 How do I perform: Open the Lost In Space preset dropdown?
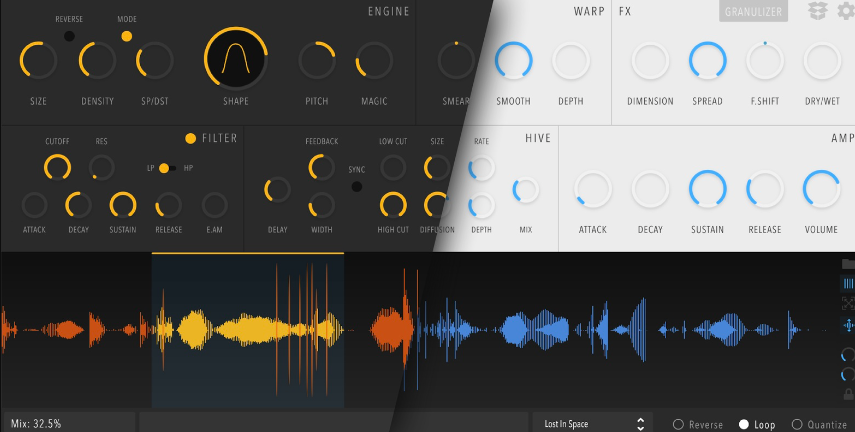tap(593, 424)
